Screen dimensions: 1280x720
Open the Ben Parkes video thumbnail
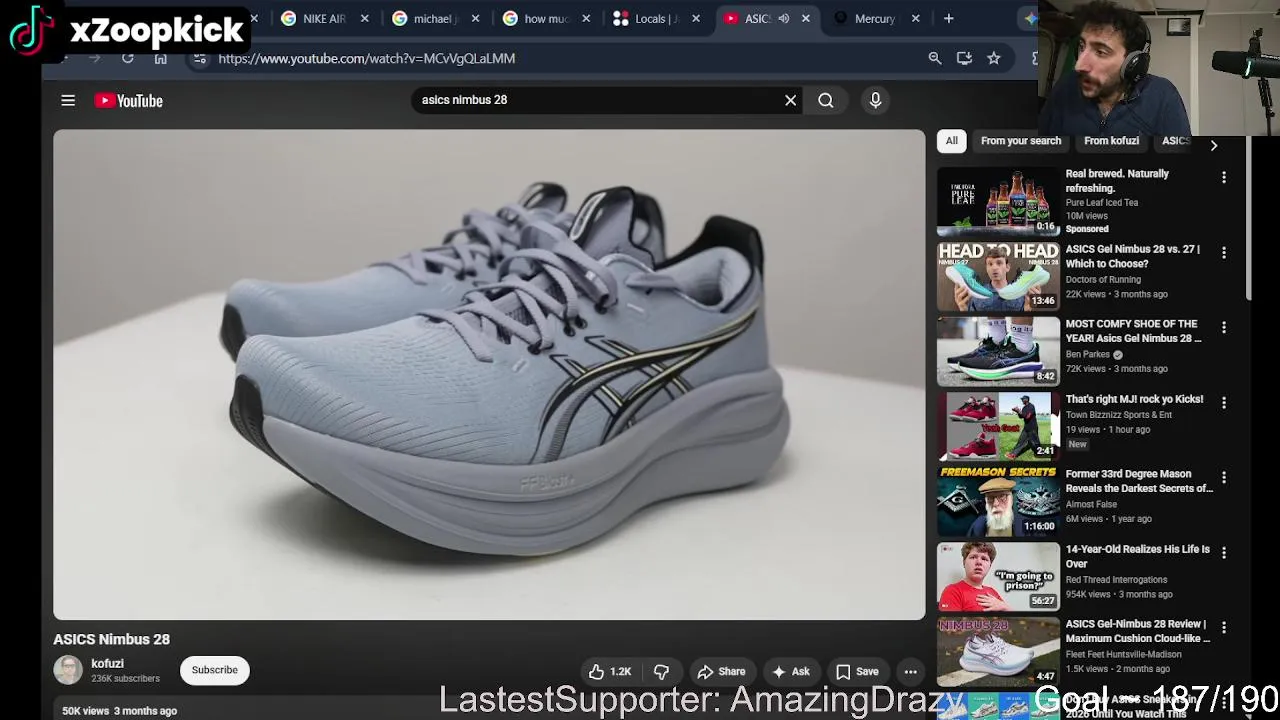click(x=998, y=351)
